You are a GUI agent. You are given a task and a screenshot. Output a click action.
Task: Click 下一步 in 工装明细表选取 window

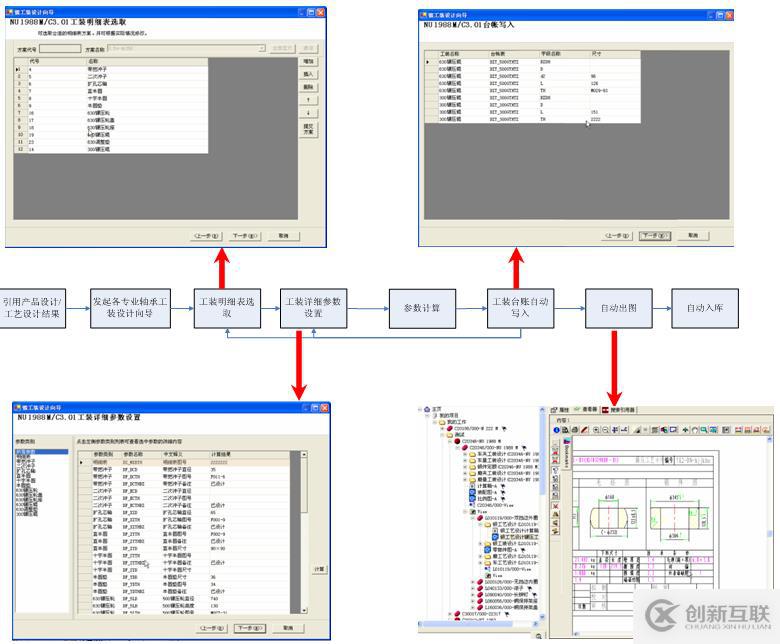(x=245, y=236)
